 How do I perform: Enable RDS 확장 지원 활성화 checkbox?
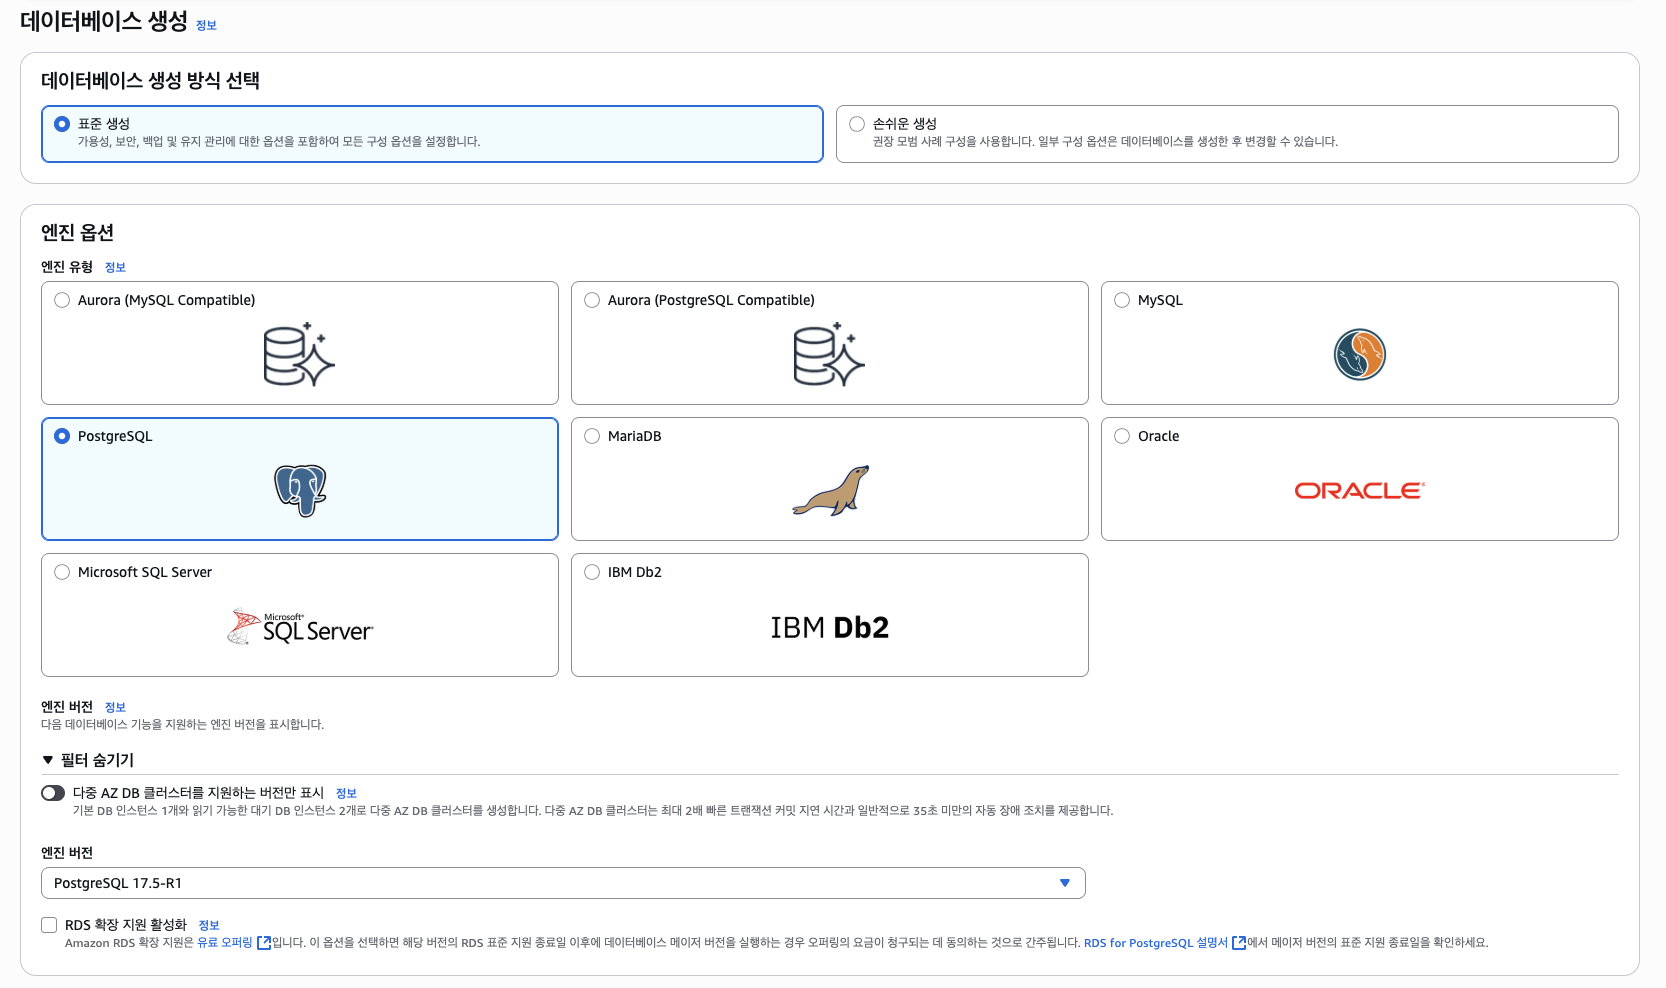49,925
